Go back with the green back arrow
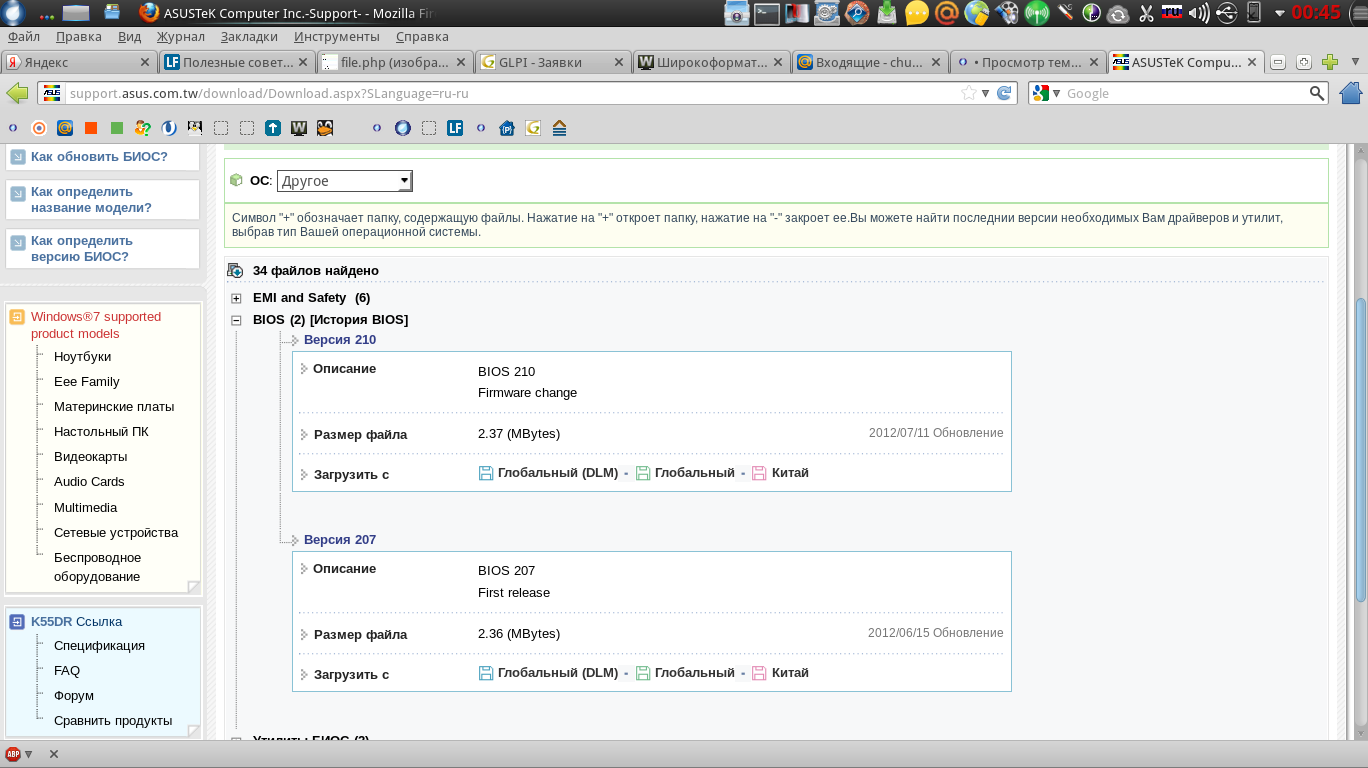The width and height of the screenshot is (1368, 768). tap(17, 93)
